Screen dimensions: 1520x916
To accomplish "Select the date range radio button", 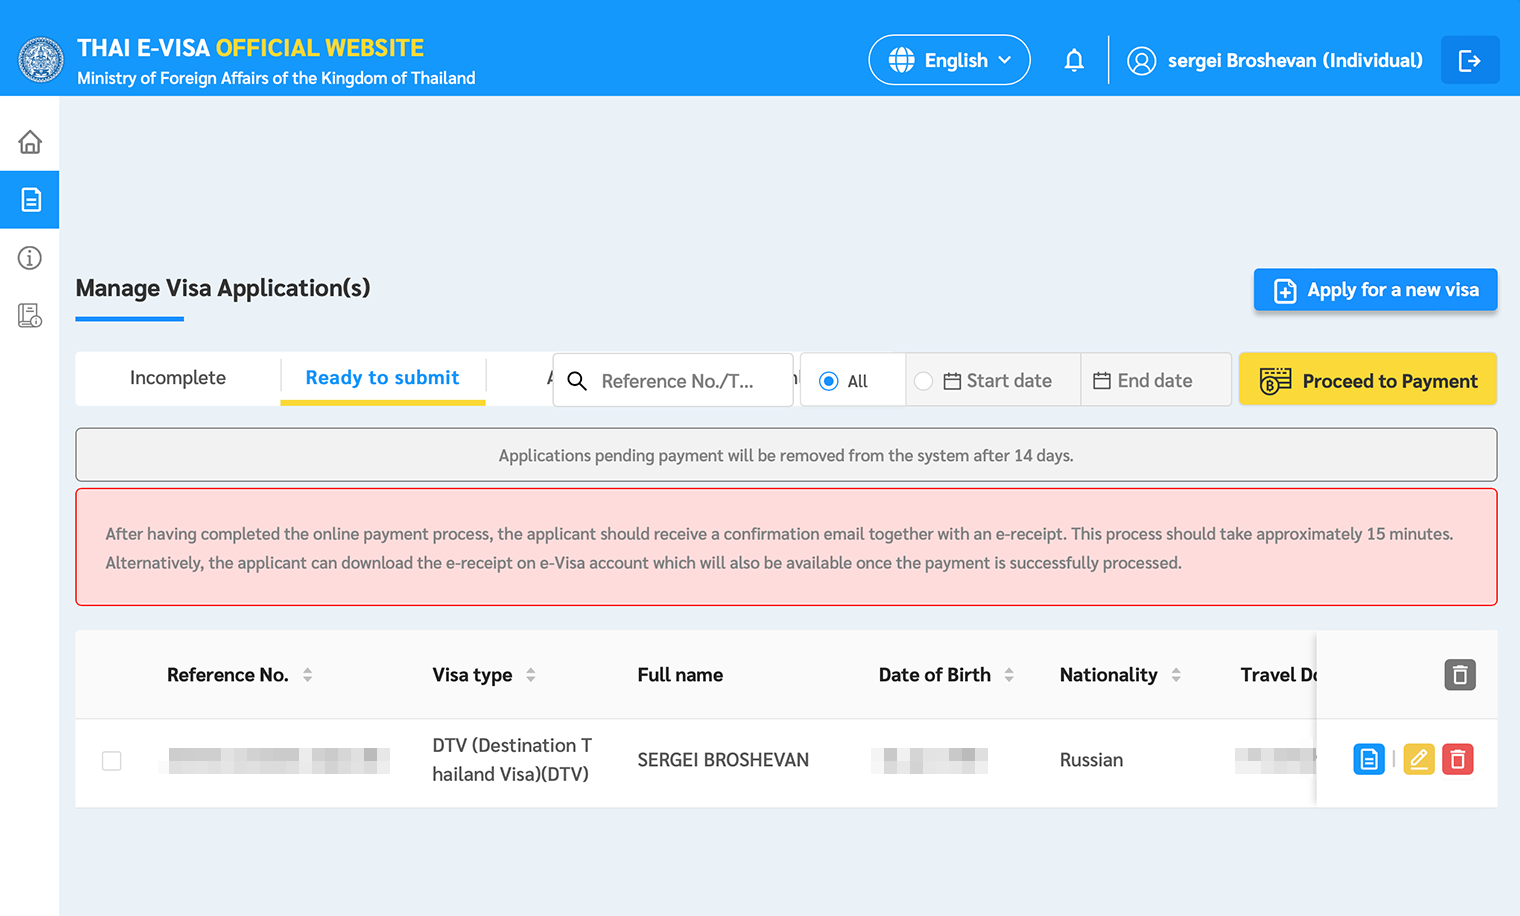I will click(x=923, y=381).
